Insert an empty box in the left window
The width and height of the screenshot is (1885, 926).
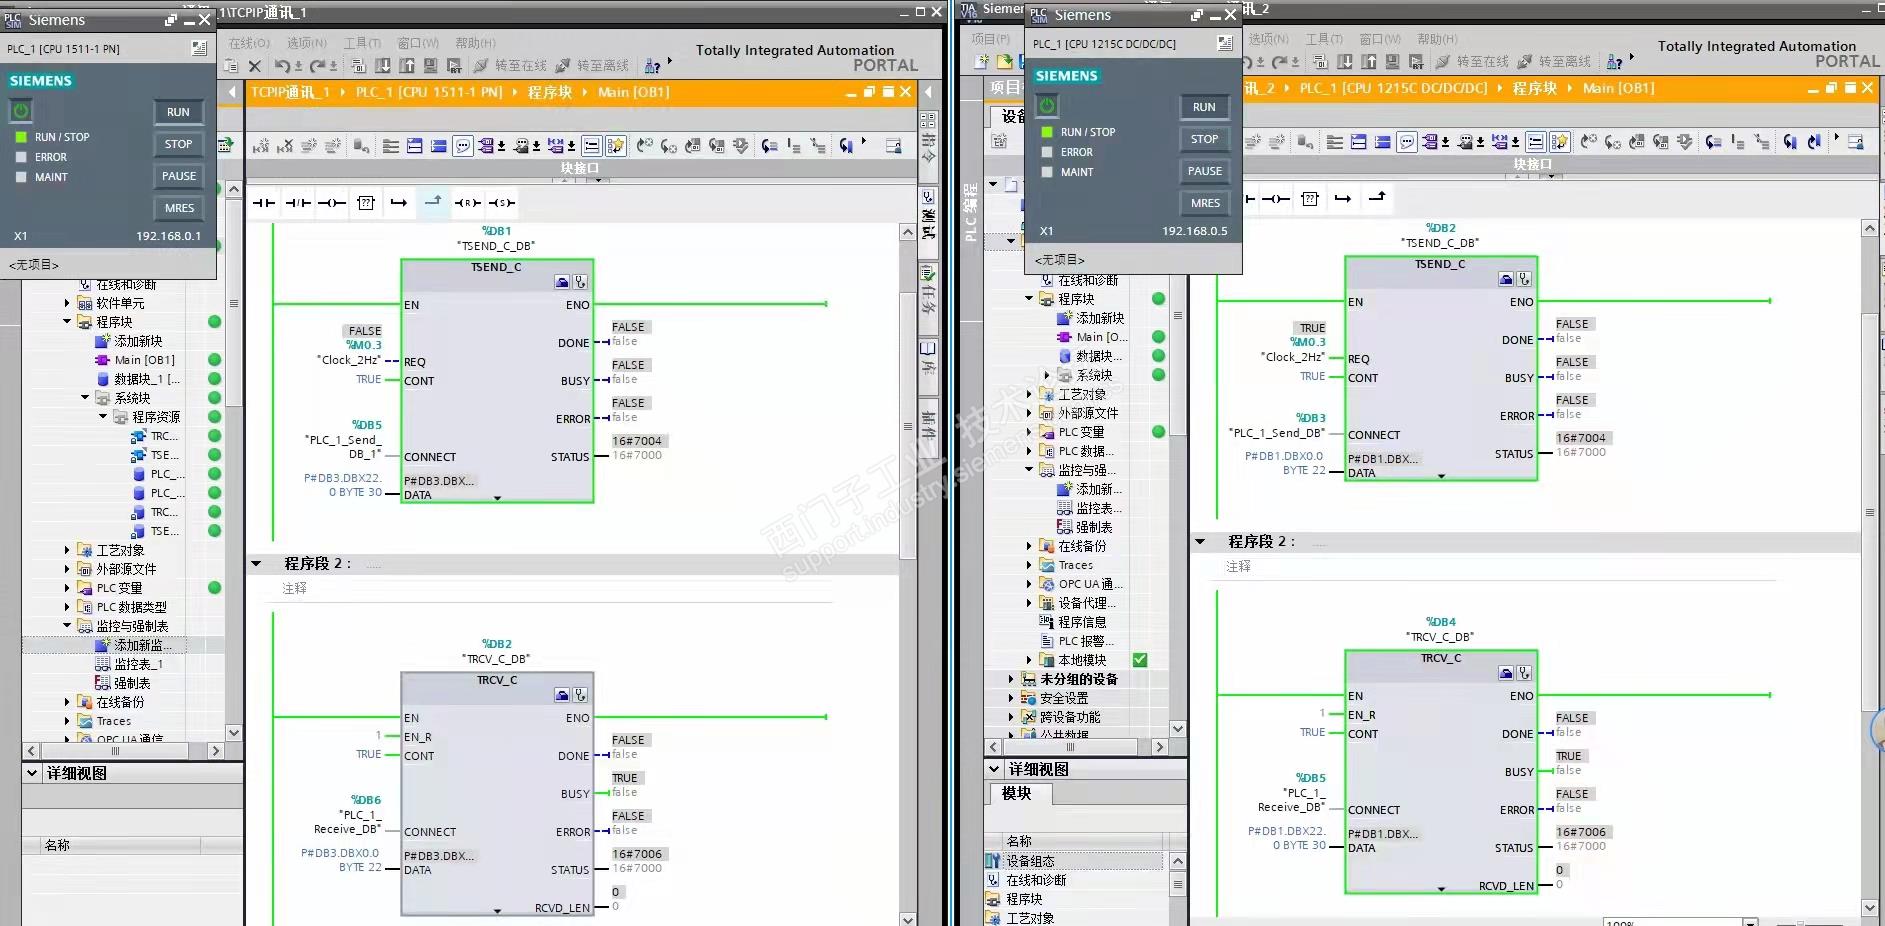pyautogui.click(x=366, y=203)
